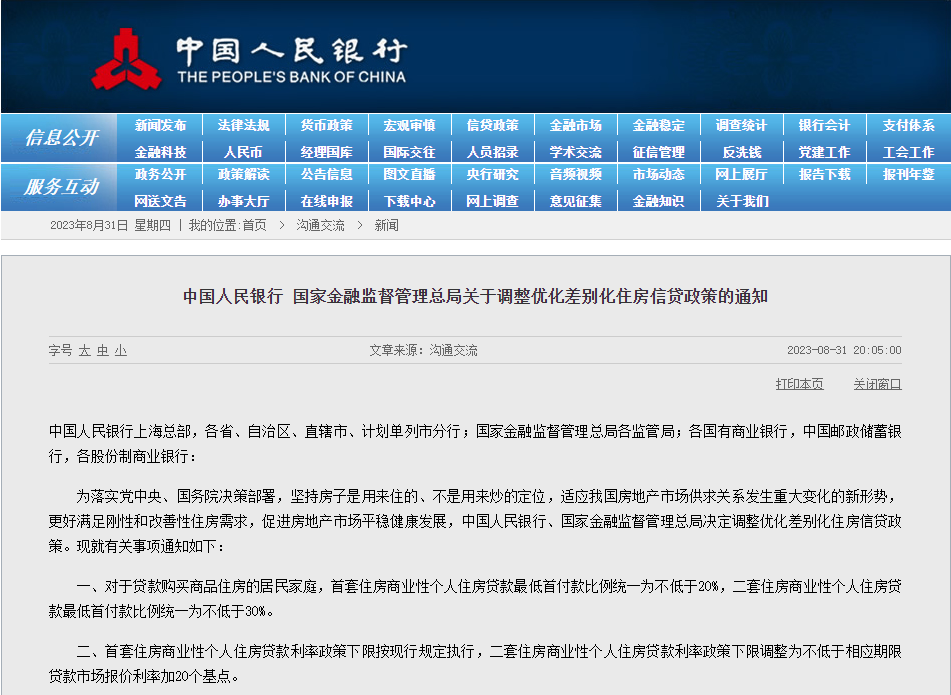Image resolution: width=951 pixels, height=695 pixels.
Task: Open 调查统计 menu item
Action: [x=741, y=126]
